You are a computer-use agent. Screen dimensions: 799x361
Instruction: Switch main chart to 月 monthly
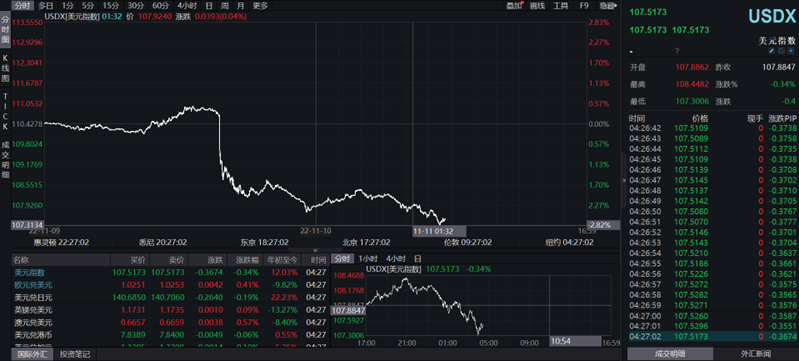pyautogui.click(x=240, y=6)
